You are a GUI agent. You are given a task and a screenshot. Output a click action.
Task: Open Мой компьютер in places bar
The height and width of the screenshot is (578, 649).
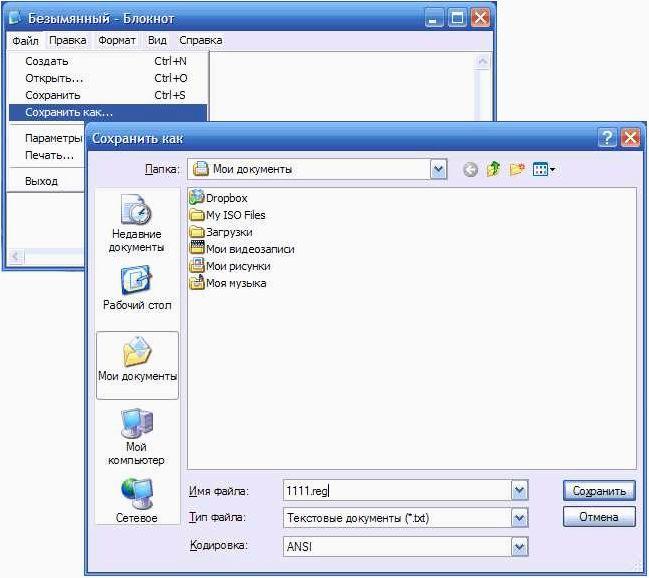pos(136,437)
